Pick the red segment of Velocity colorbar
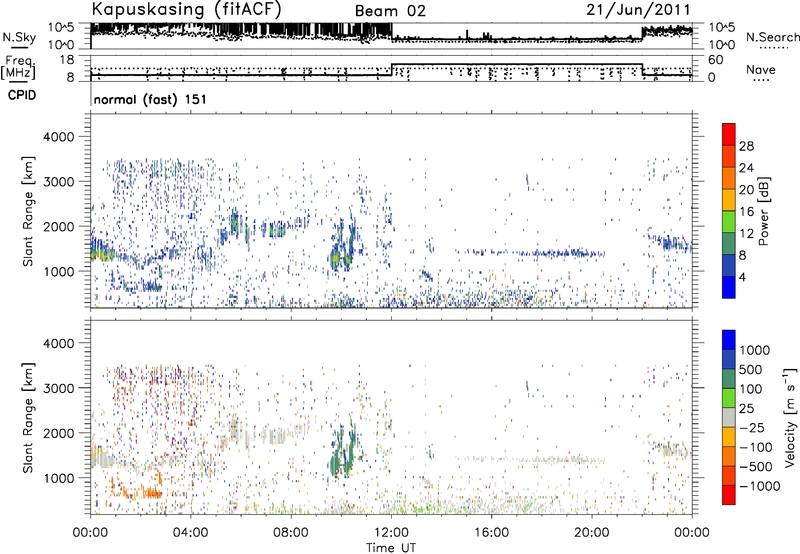800x554 pixels. [x=729, y=495]
